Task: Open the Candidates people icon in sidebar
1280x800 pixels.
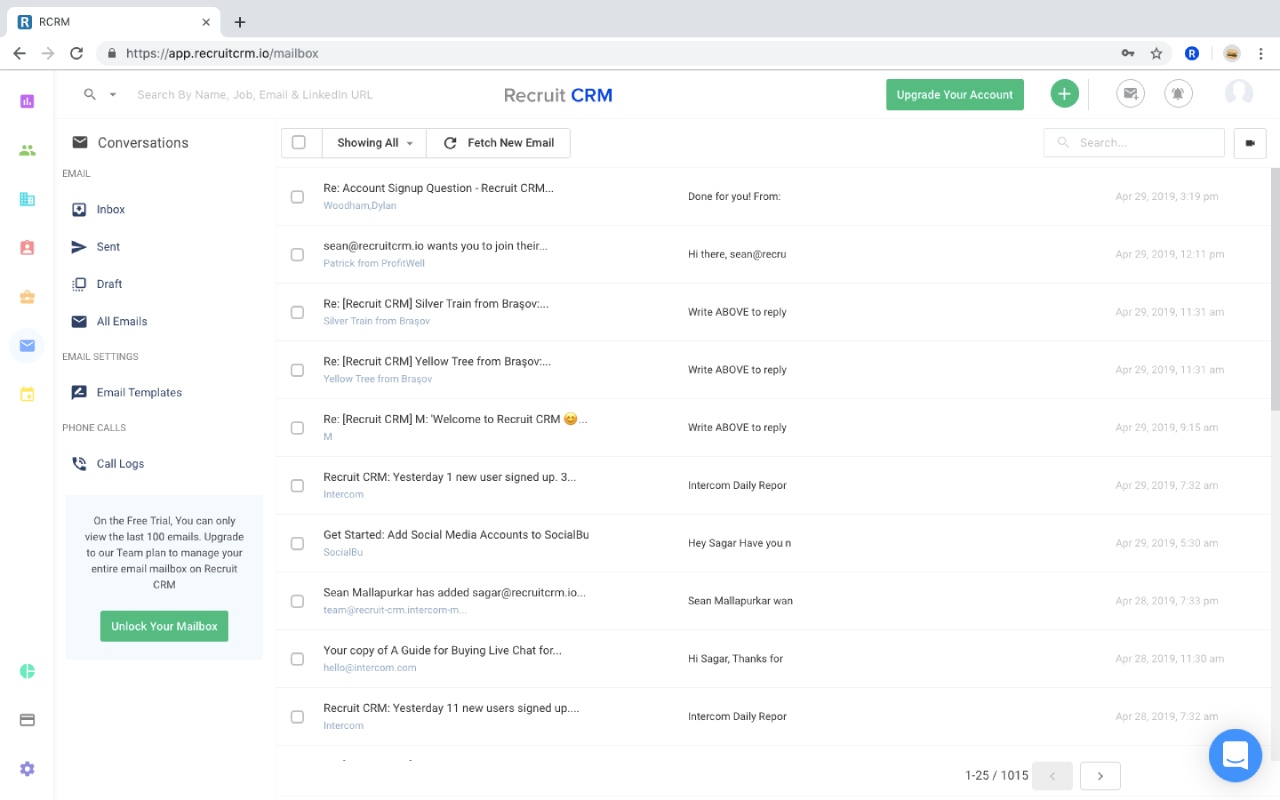Action: [x=27, y=150]
